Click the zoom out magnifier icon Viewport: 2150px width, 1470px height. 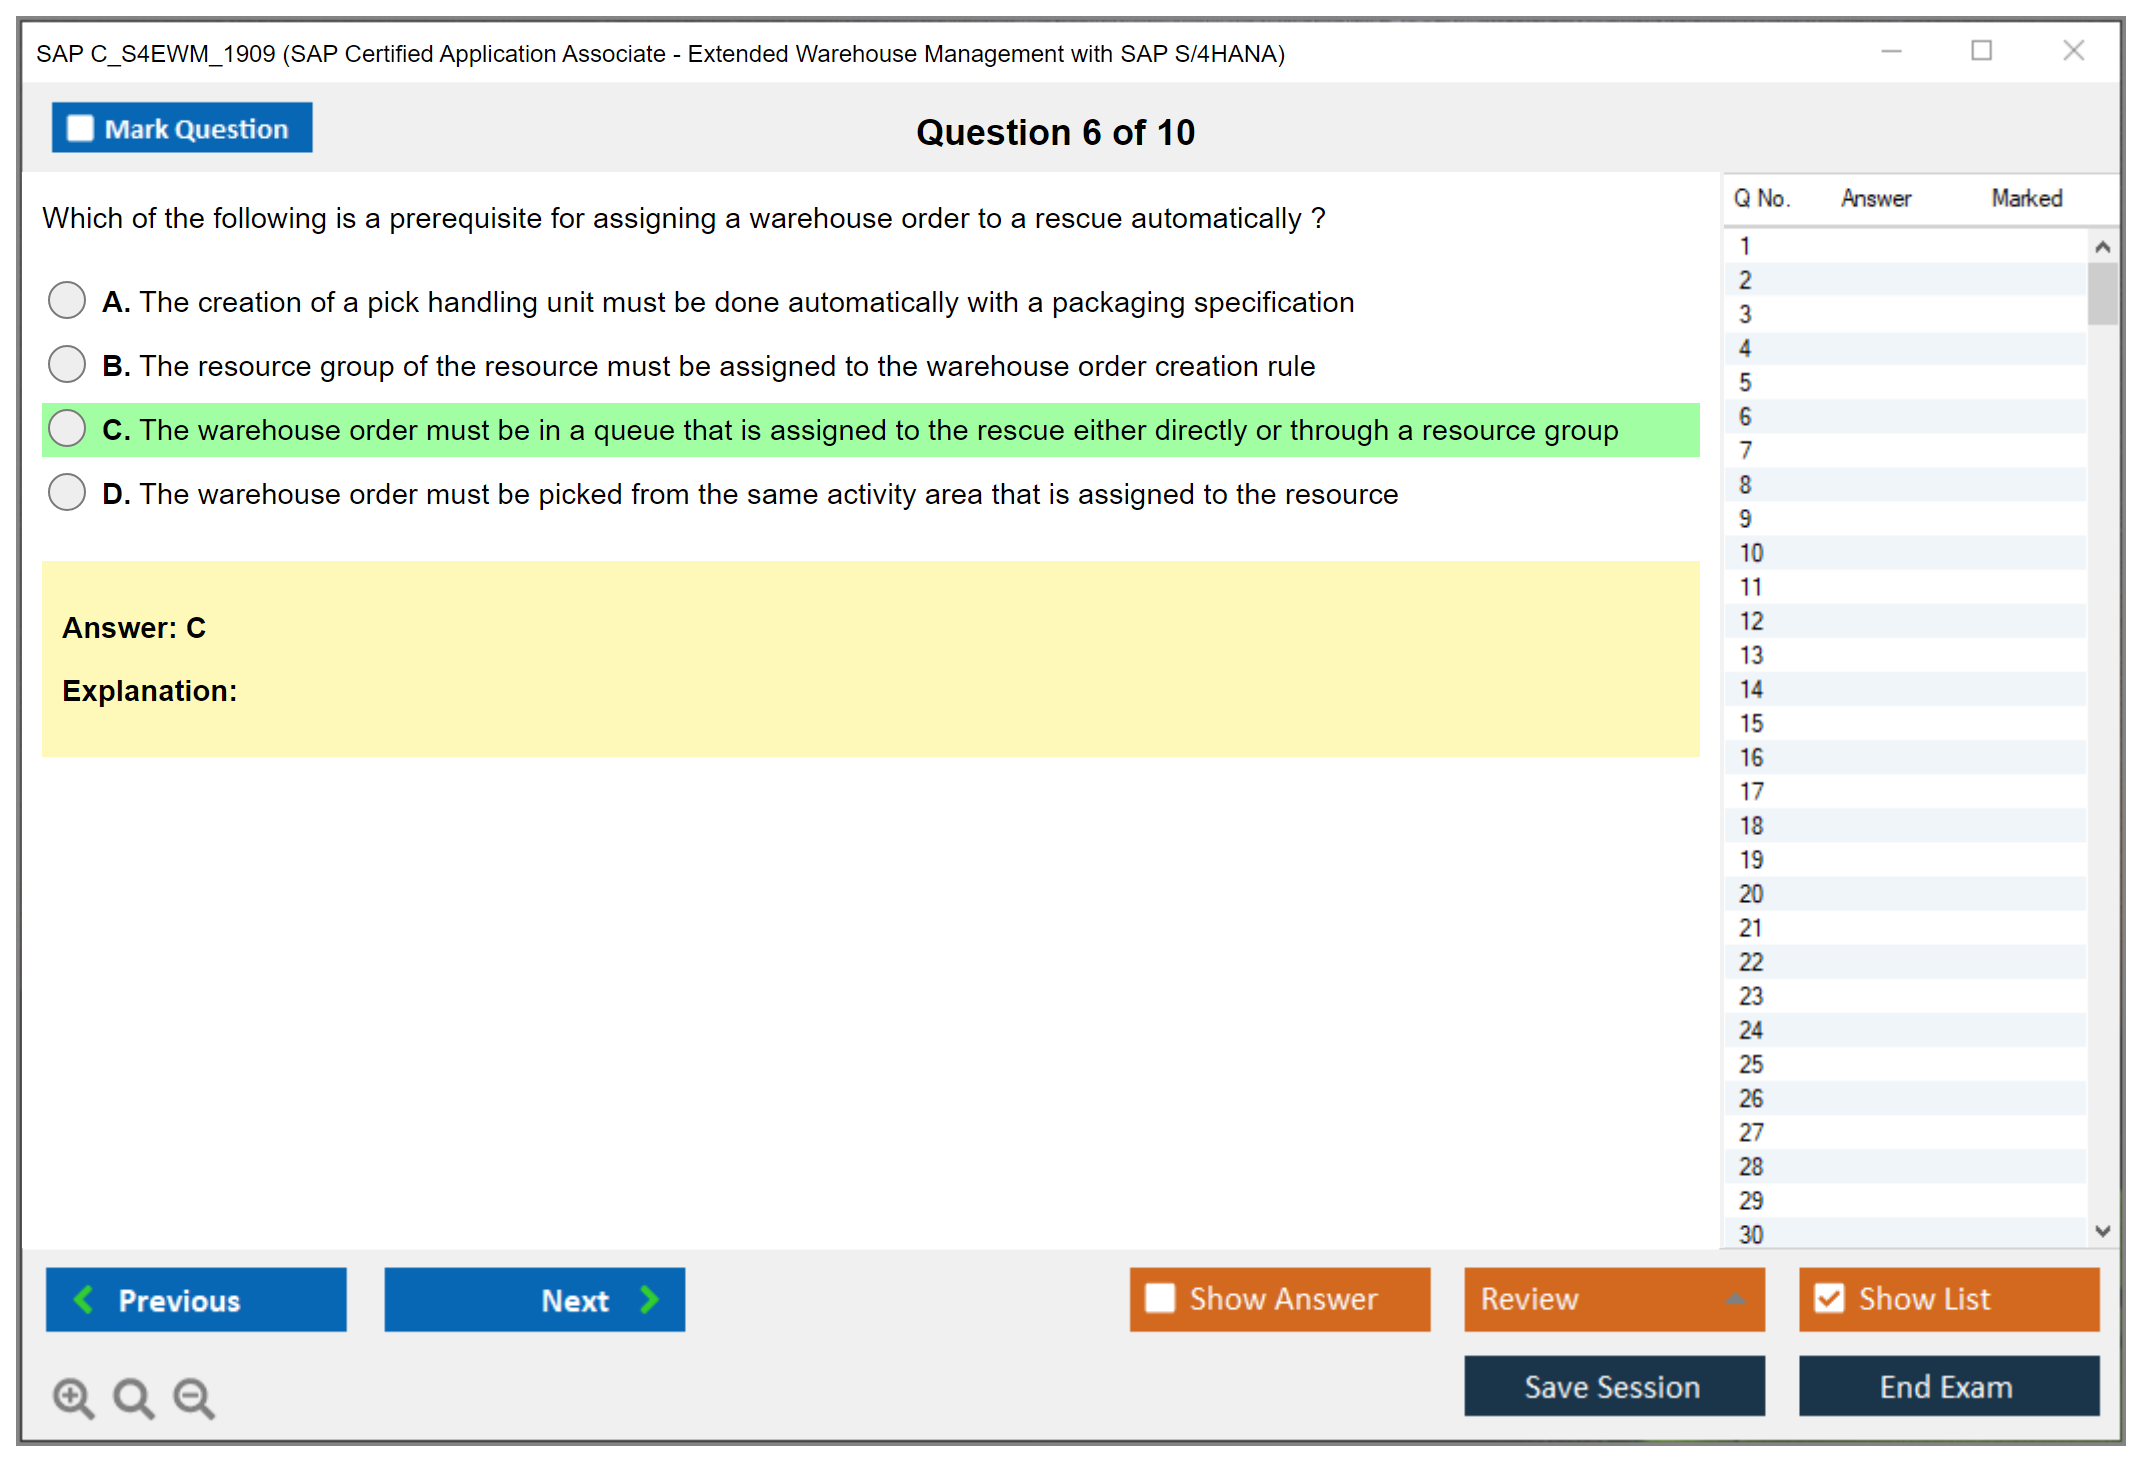(193, 1397)
